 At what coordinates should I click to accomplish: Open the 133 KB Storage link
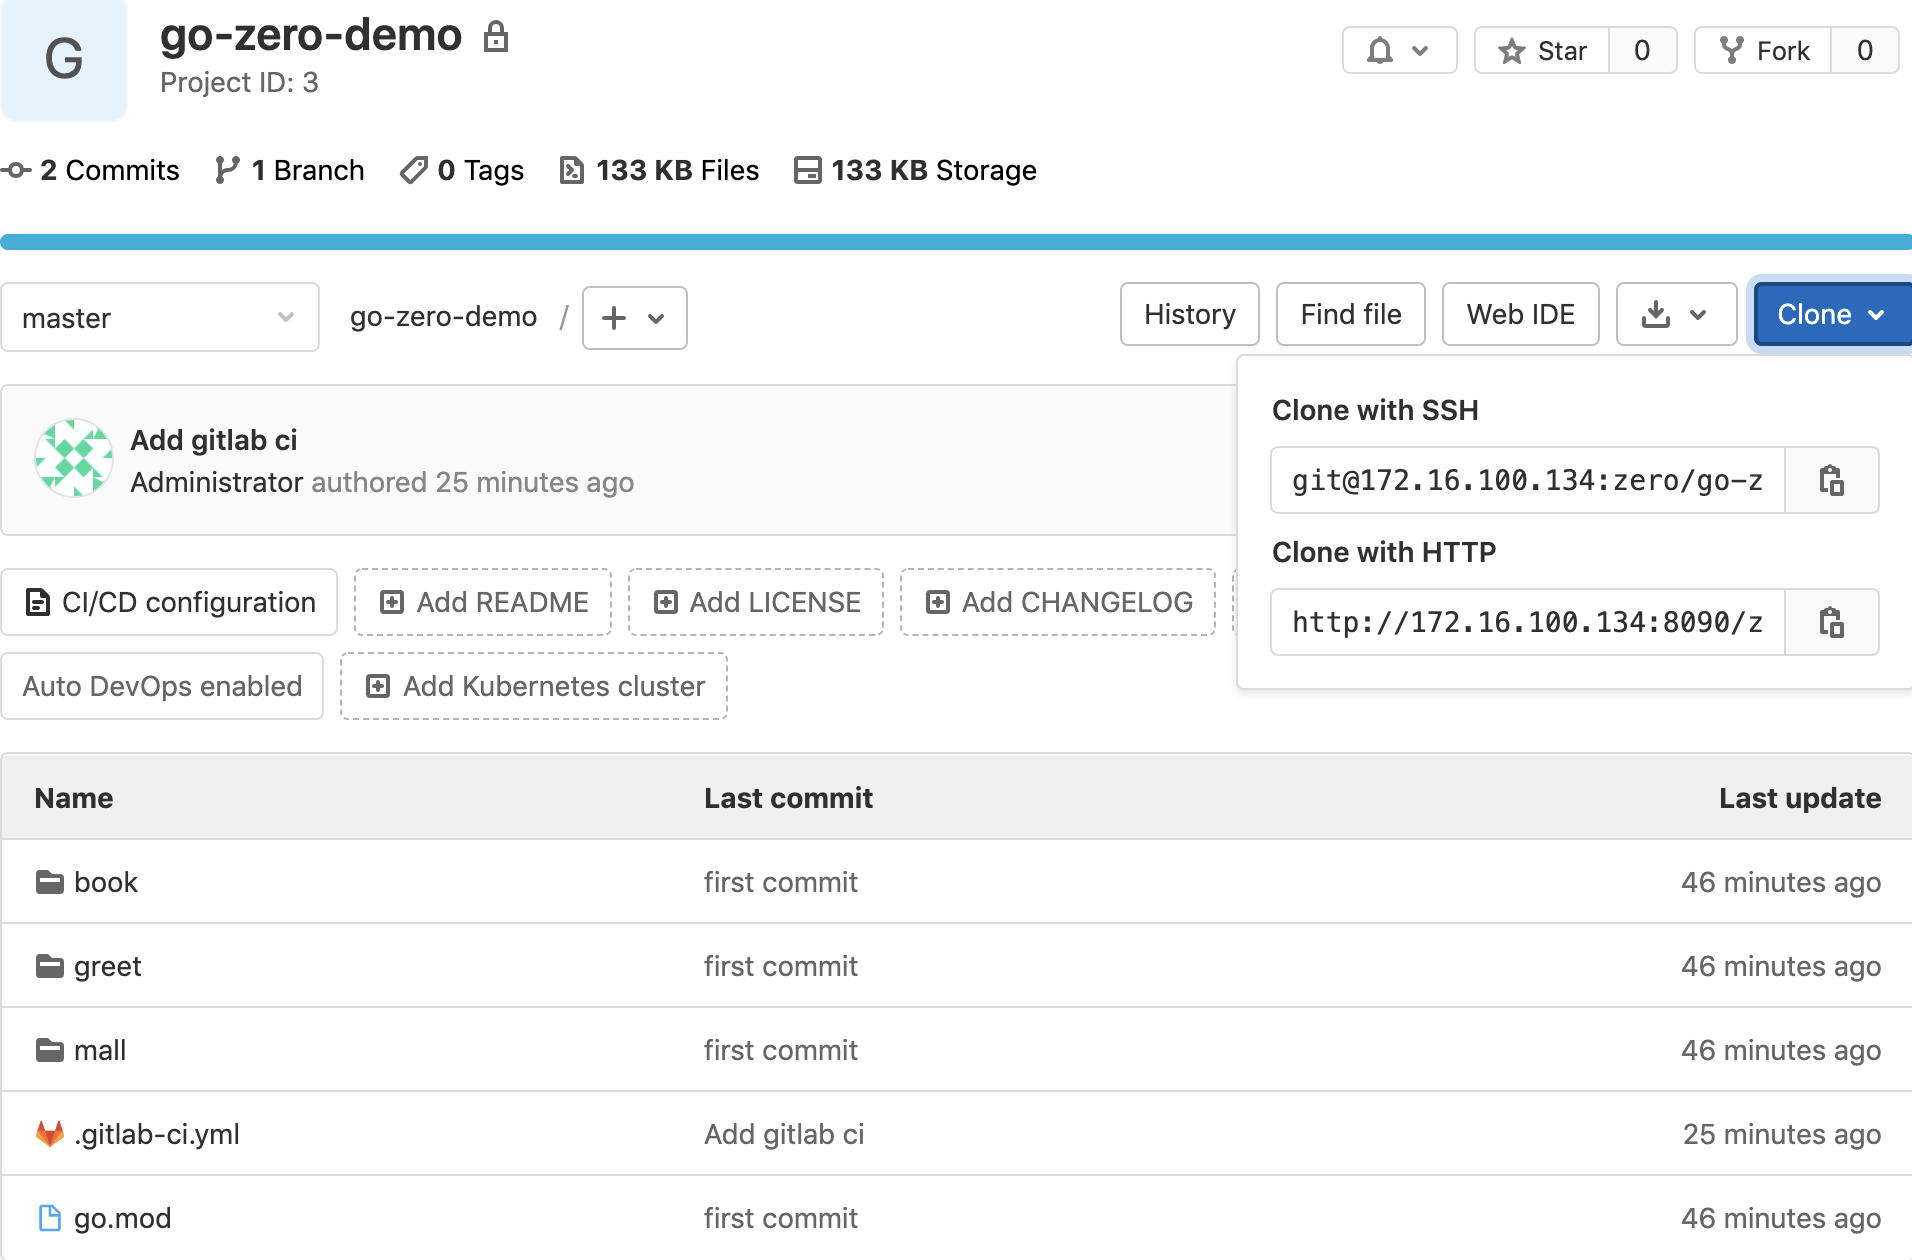[915, 170]
